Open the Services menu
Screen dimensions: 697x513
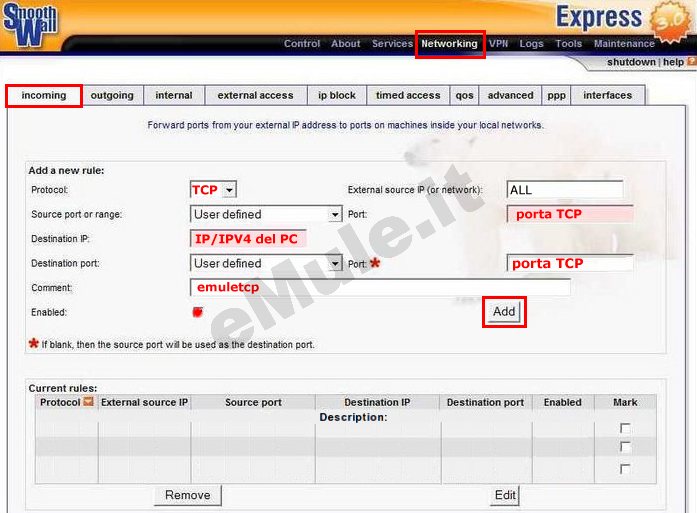point(392,44)
